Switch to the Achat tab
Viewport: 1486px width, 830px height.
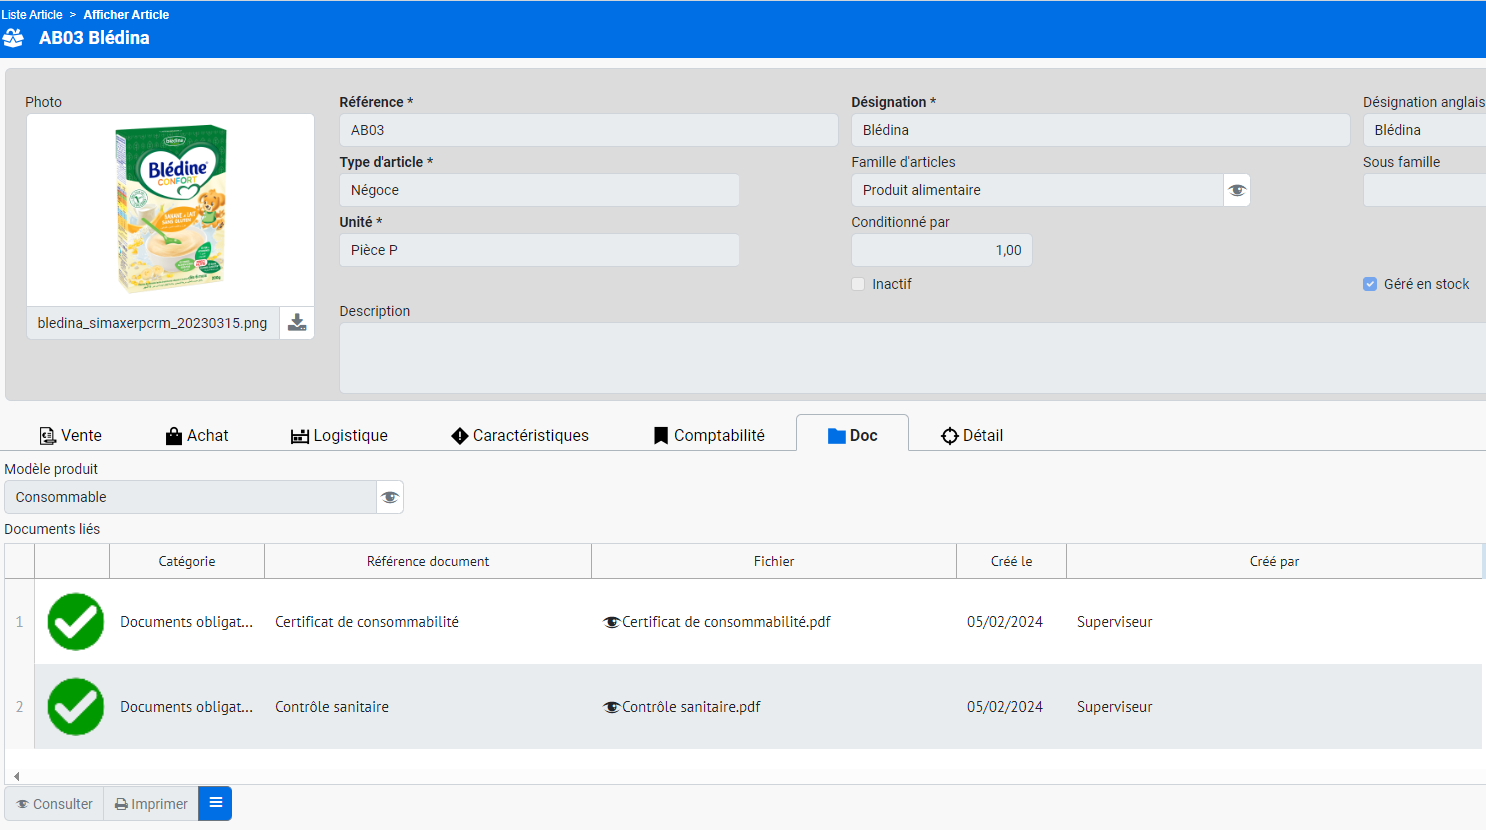tap(197, 435)
